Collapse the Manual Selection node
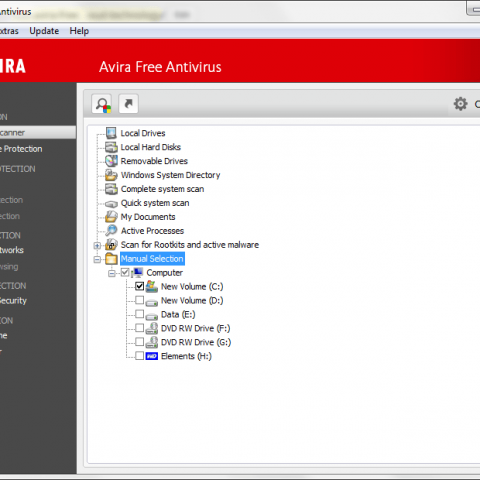 pos(97,259)
